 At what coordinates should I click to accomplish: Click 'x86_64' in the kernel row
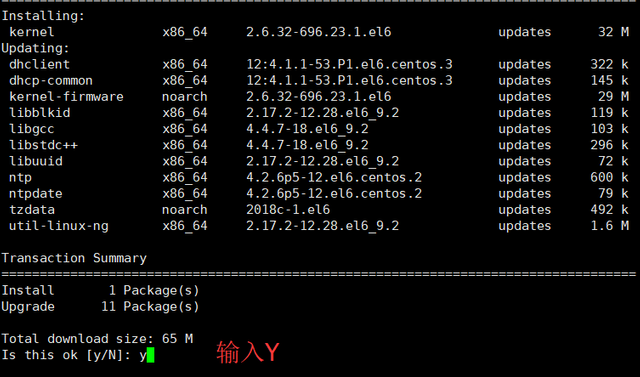(184, 32)
